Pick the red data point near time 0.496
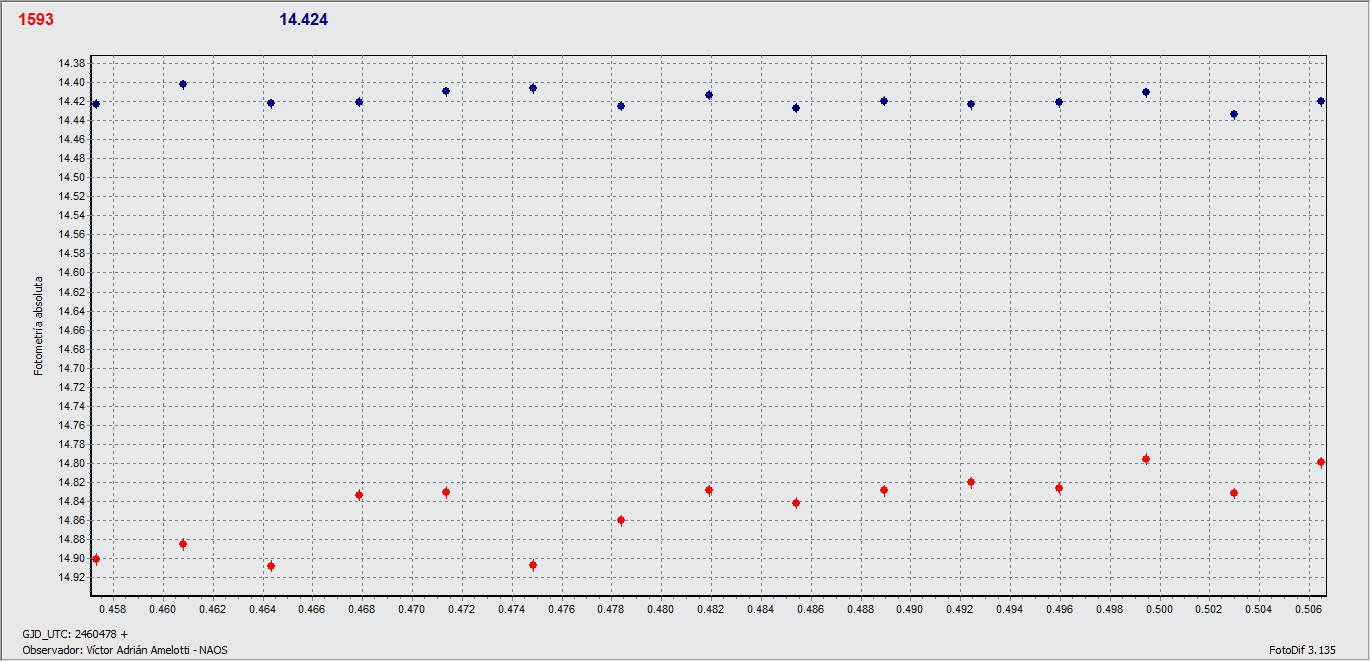Image resolution: width=1371 pixels, height=662 pixels. coord(1059,488)
